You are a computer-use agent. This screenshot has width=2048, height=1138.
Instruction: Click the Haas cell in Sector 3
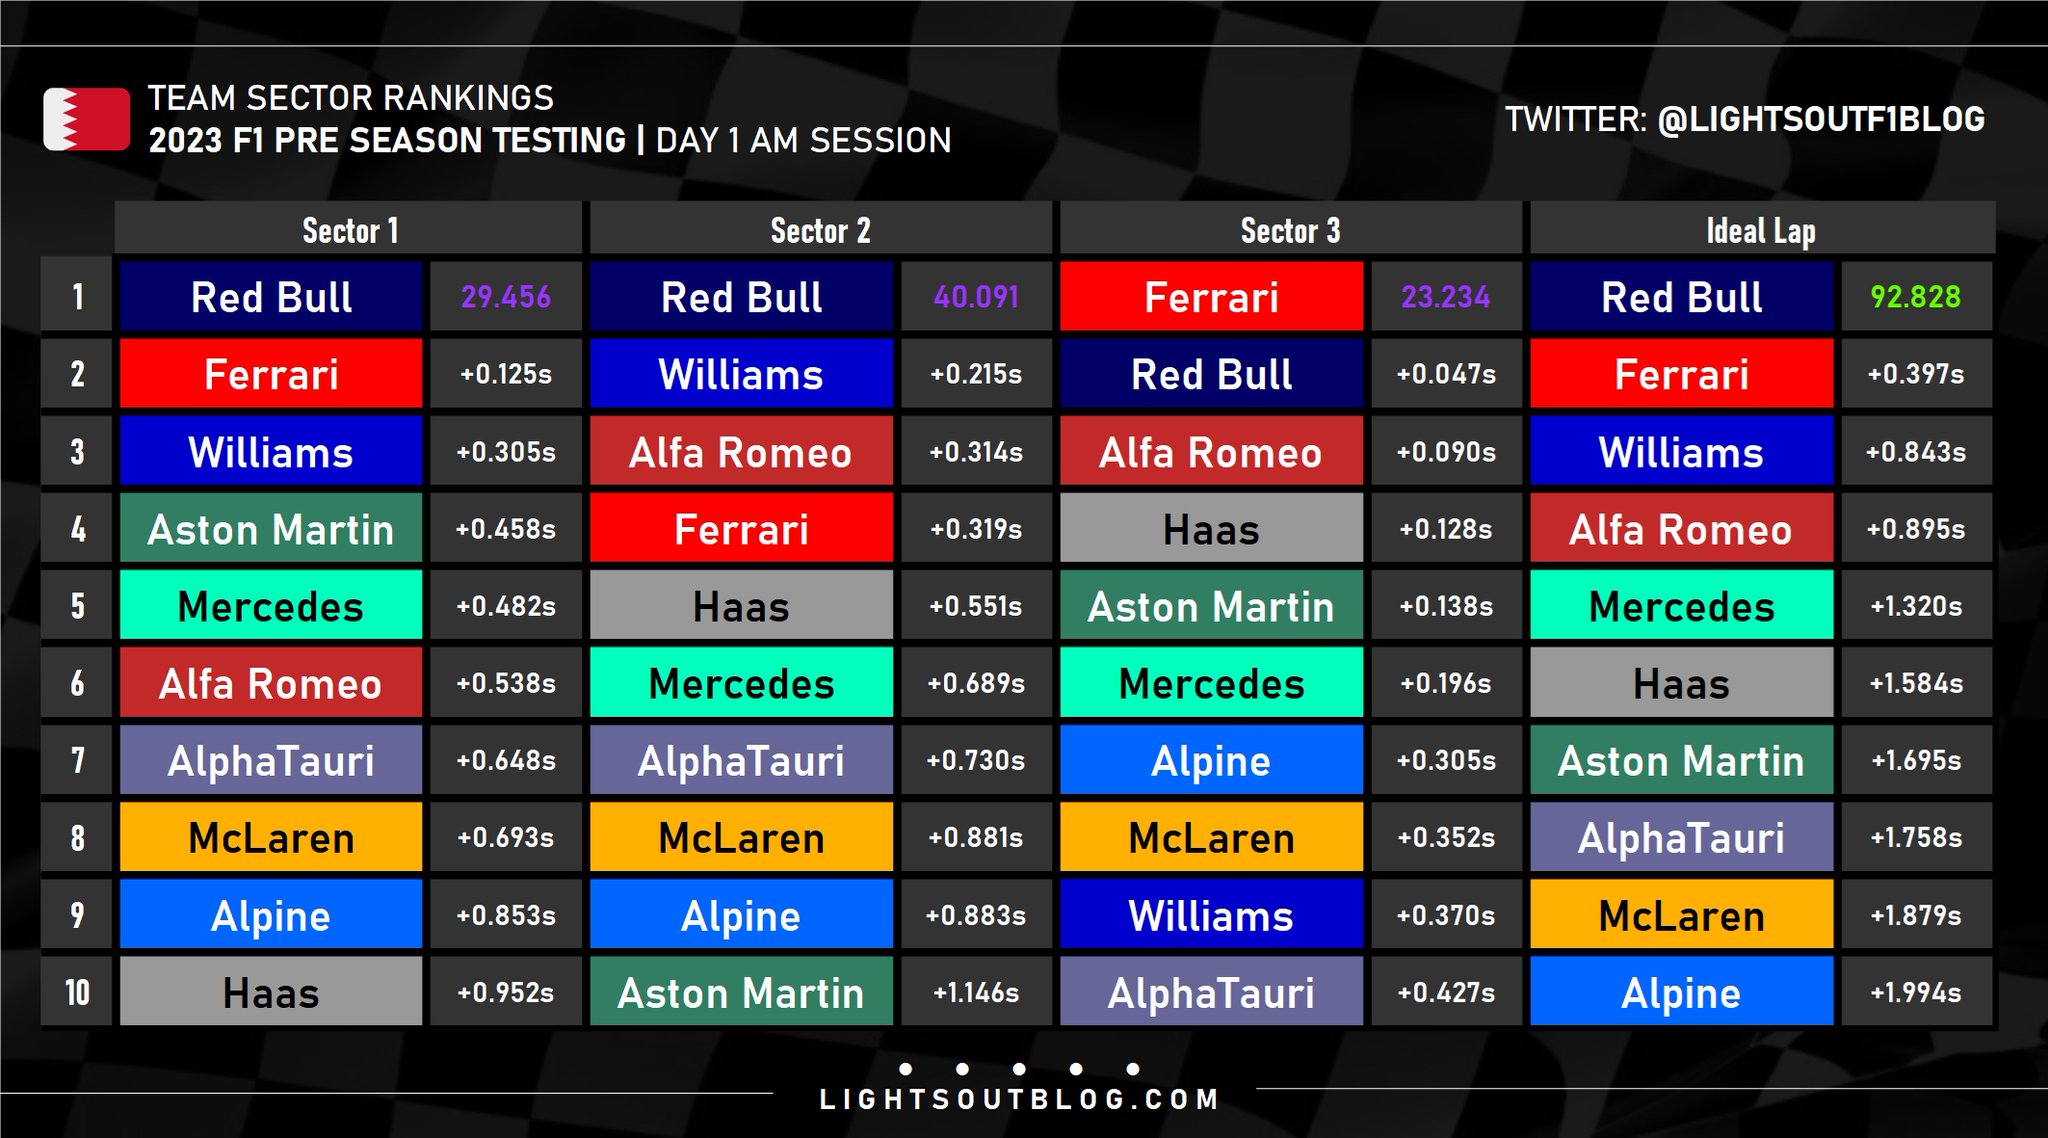click(1211, 529)
